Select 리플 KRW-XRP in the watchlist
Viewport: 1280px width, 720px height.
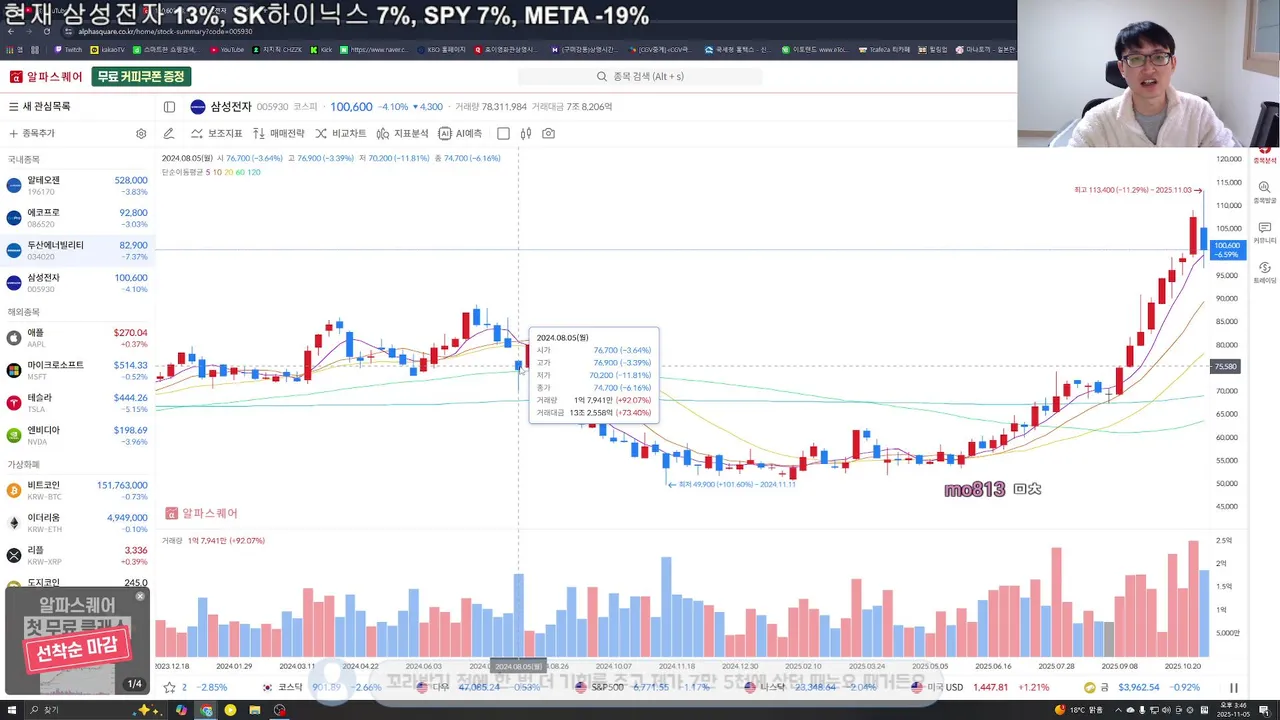(77, 555)
